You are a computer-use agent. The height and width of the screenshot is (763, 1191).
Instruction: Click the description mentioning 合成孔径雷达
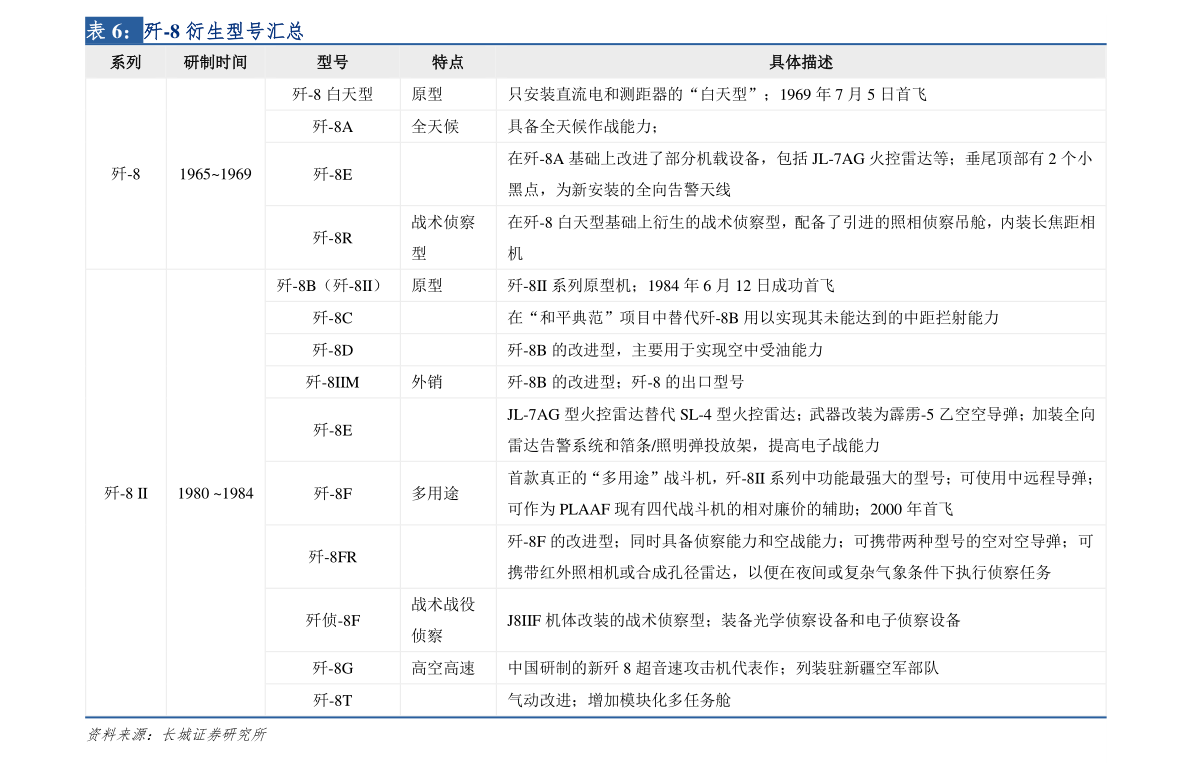[x=801, y=556]
